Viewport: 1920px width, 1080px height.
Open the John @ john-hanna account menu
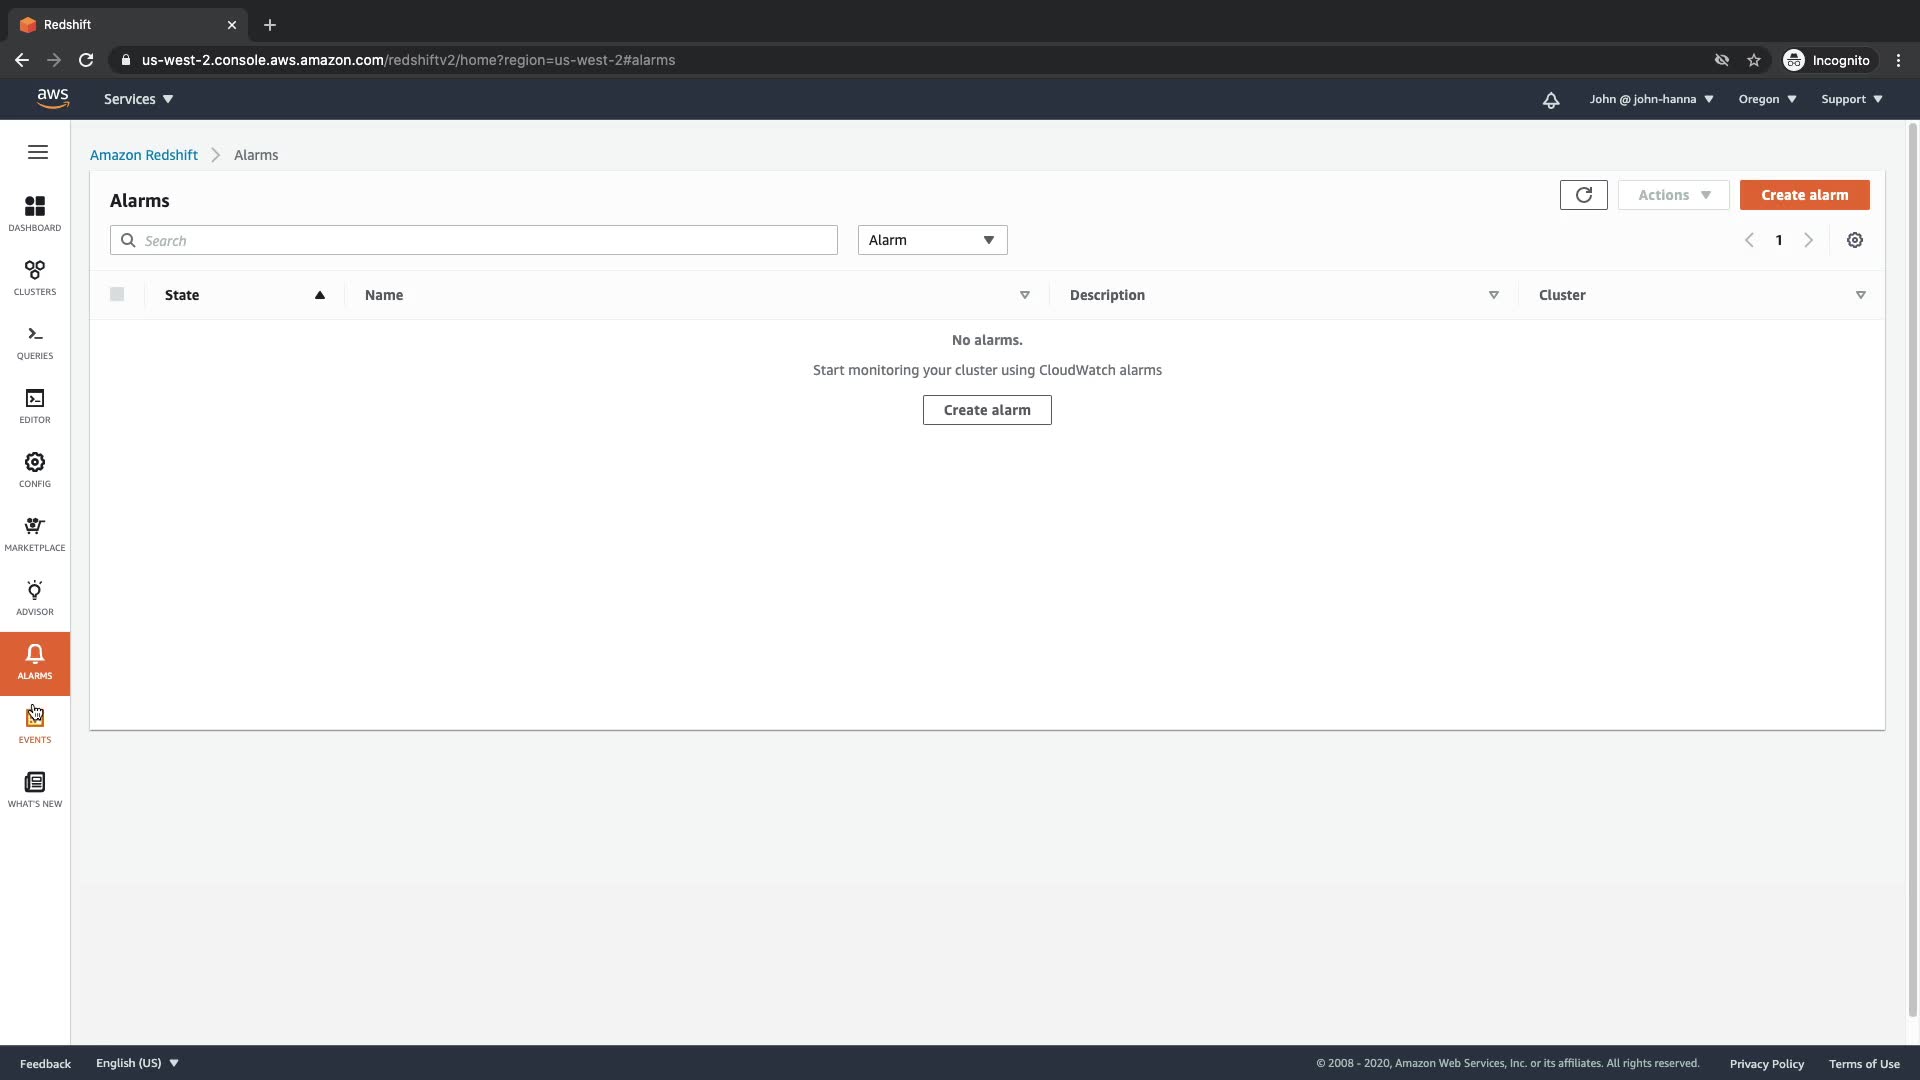click(1651, 99)
